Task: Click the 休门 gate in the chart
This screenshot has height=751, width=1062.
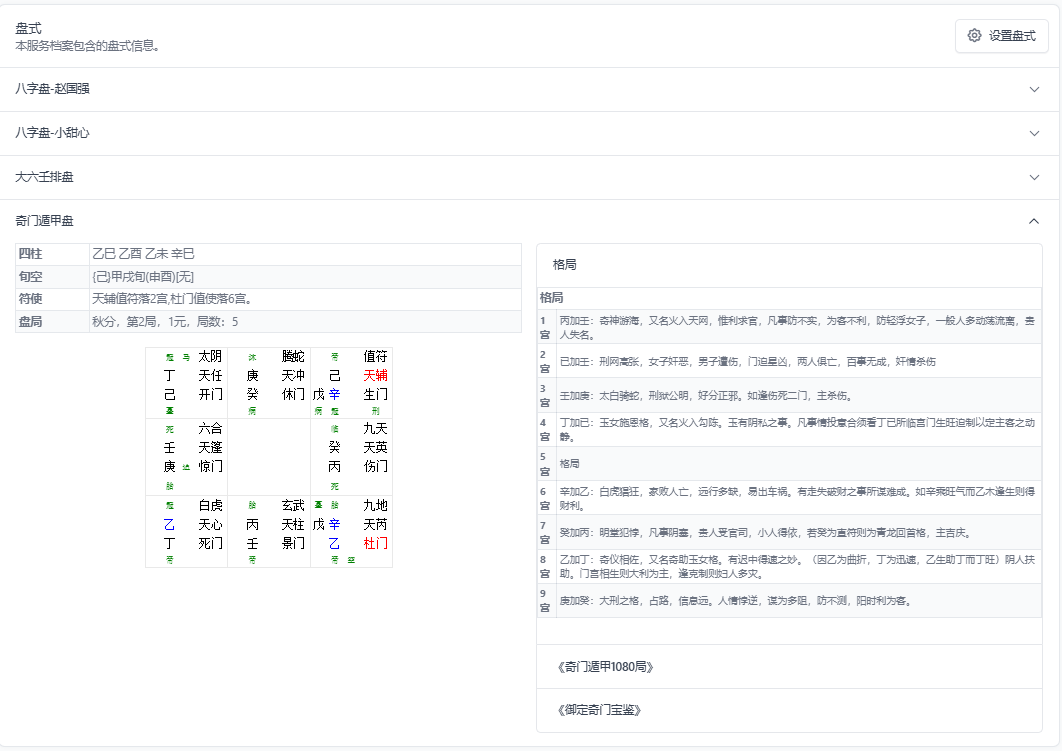Action: [293, 394]
